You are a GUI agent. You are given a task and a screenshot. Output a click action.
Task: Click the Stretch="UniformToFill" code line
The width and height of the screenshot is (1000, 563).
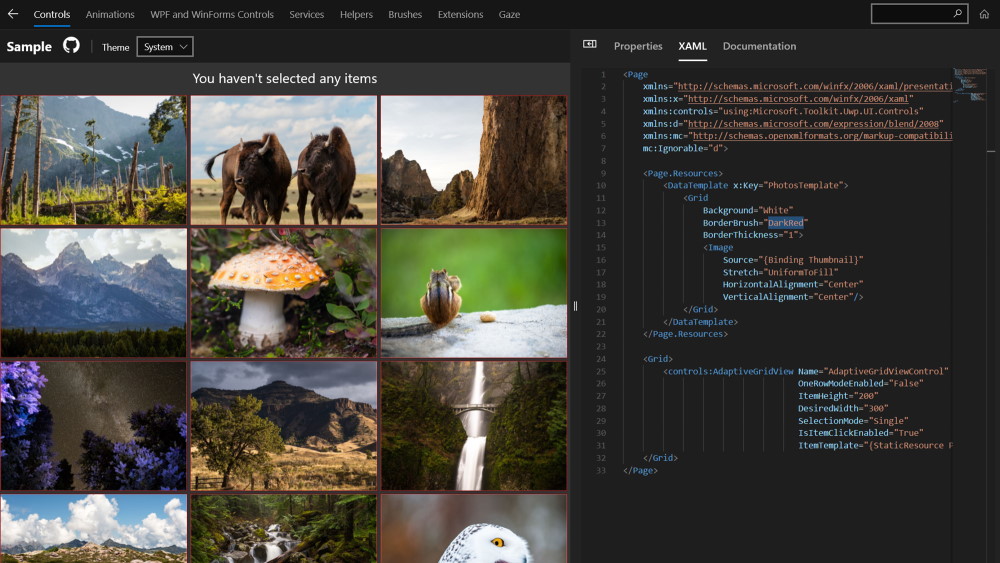(x=781, y=272)
